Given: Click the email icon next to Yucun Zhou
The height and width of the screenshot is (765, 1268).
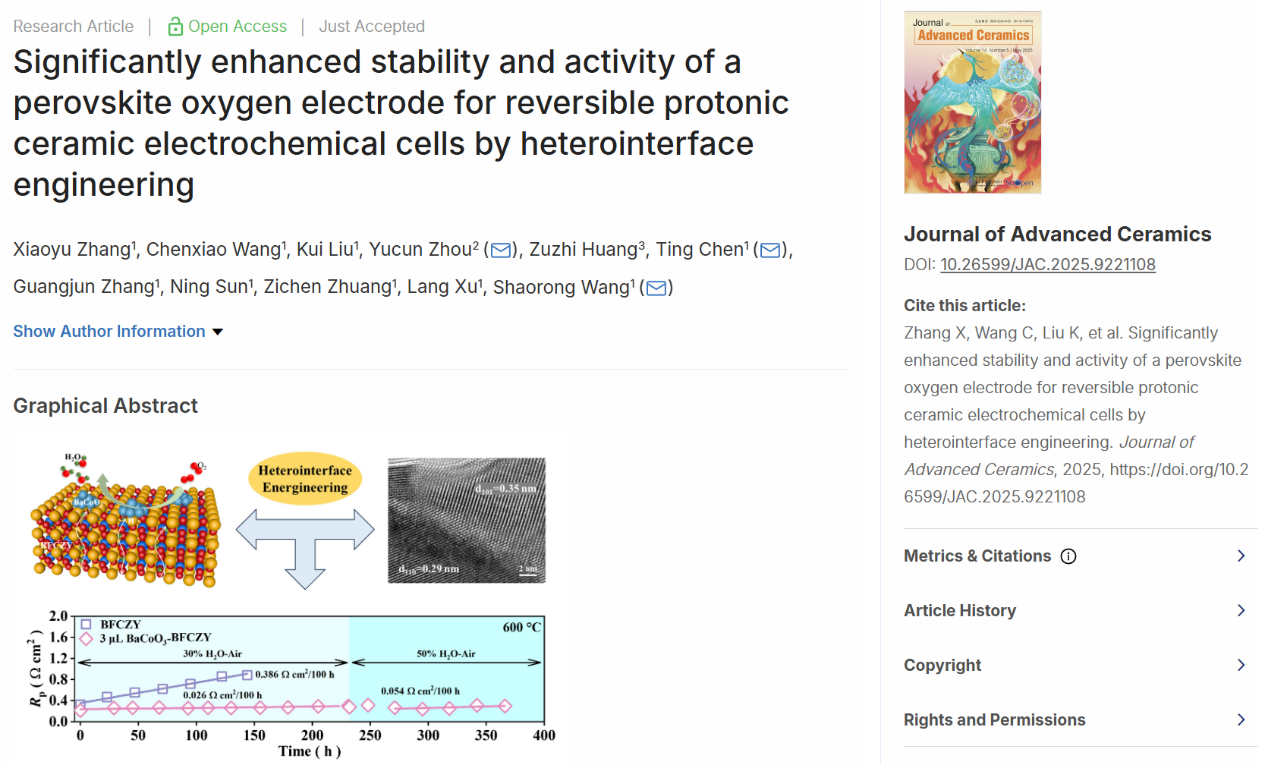Looking at the screenshot, I should (x=501, y=250).
